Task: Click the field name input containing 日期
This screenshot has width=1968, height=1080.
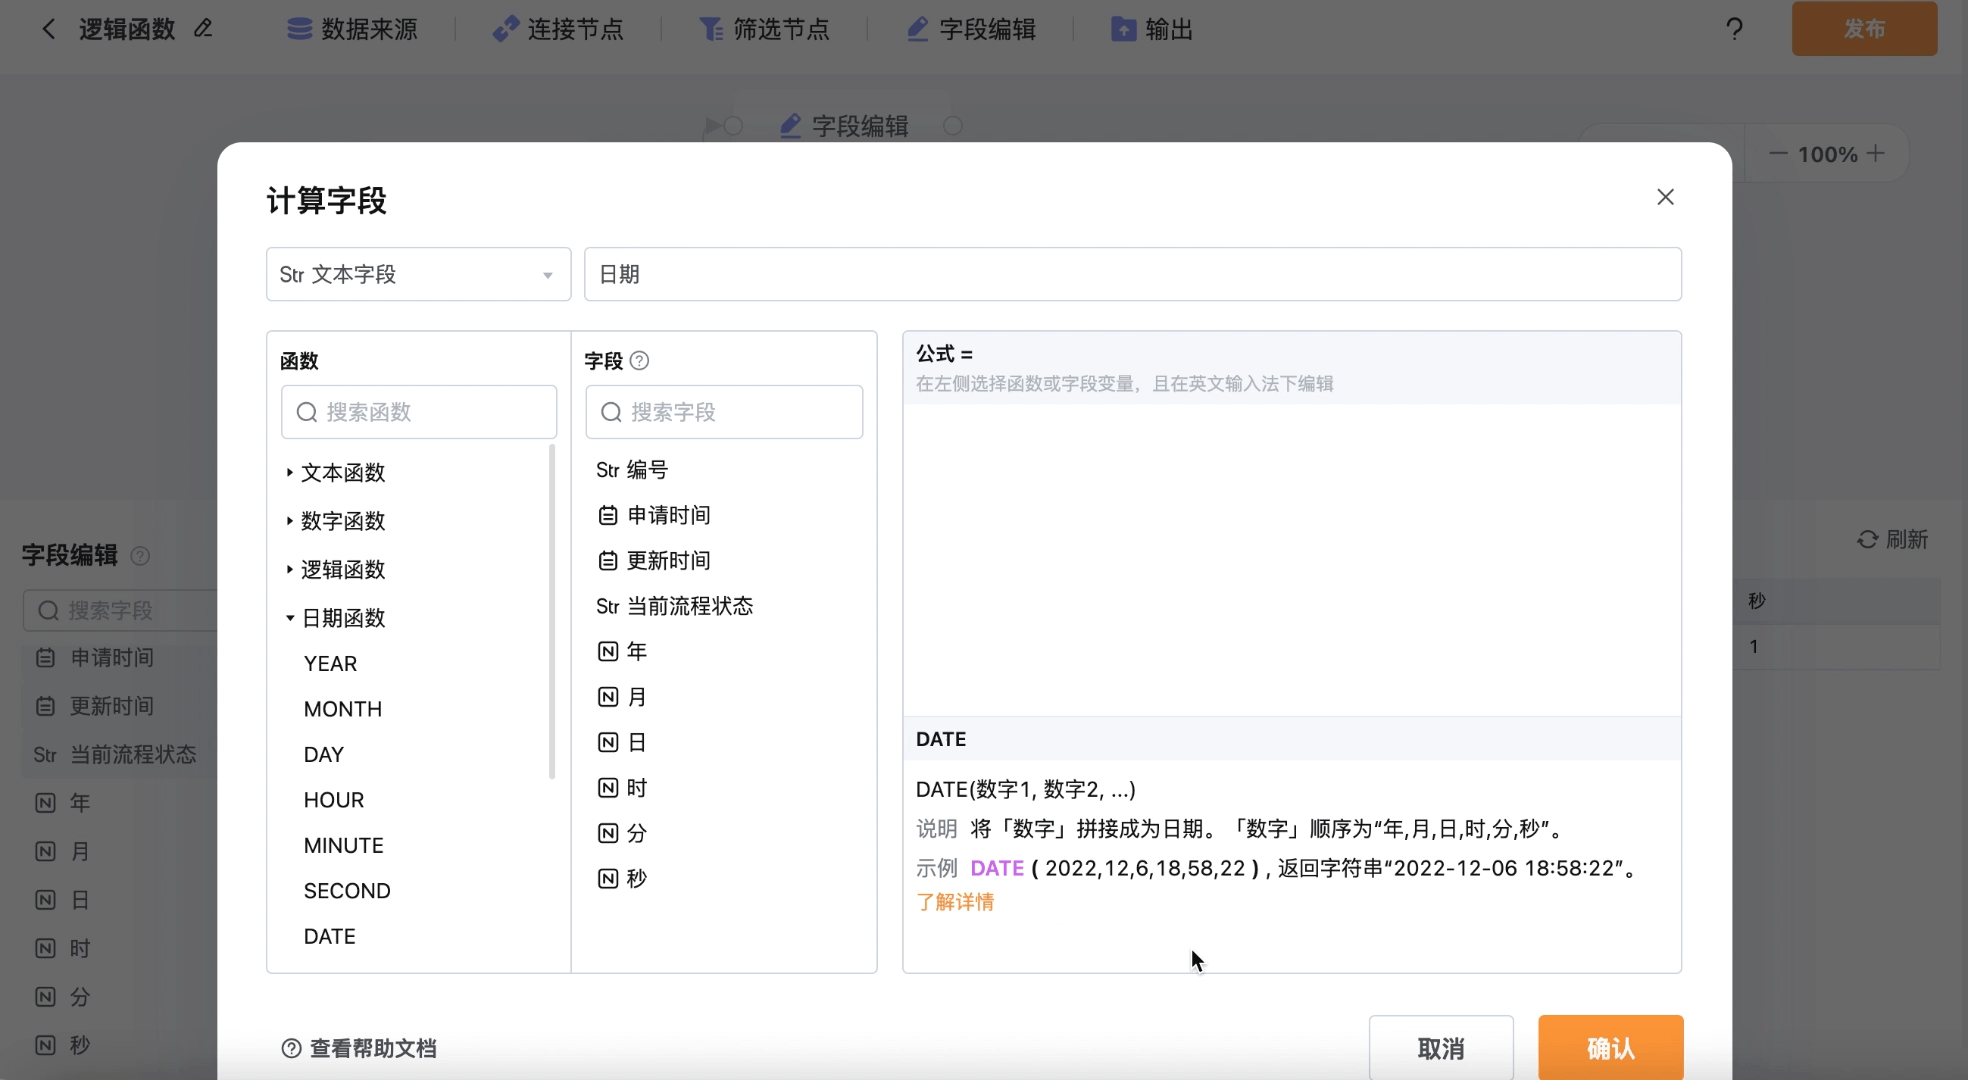Action: point(1132,274)
